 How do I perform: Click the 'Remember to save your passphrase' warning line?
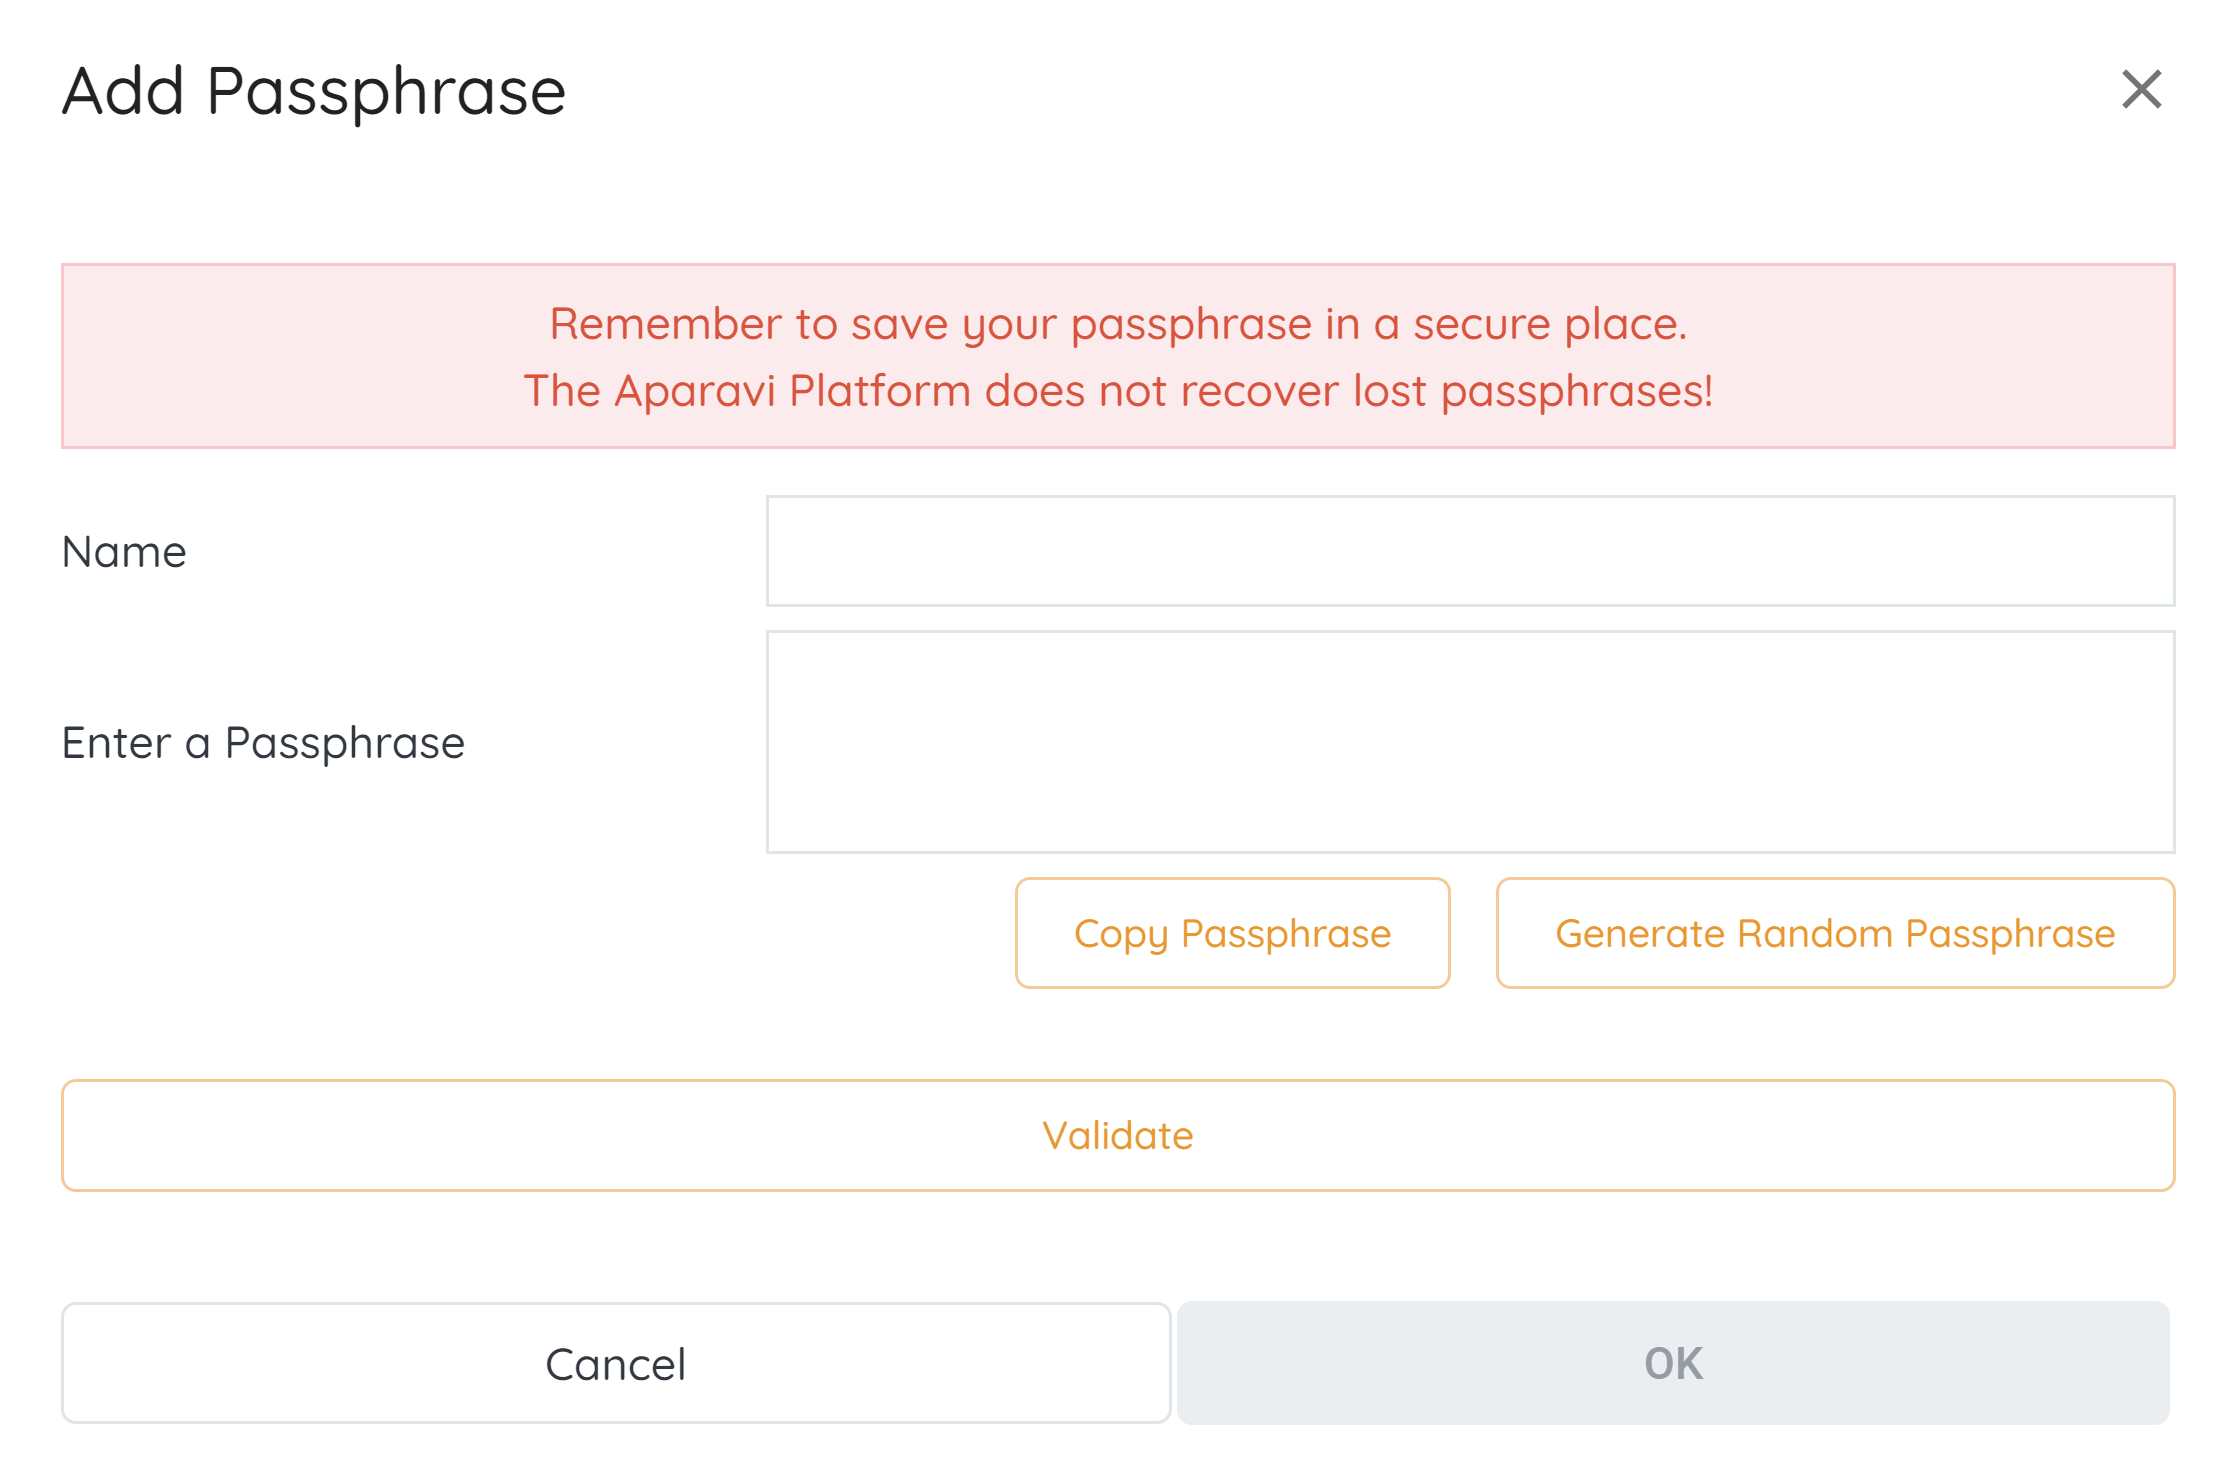(x=1118, y=324)
